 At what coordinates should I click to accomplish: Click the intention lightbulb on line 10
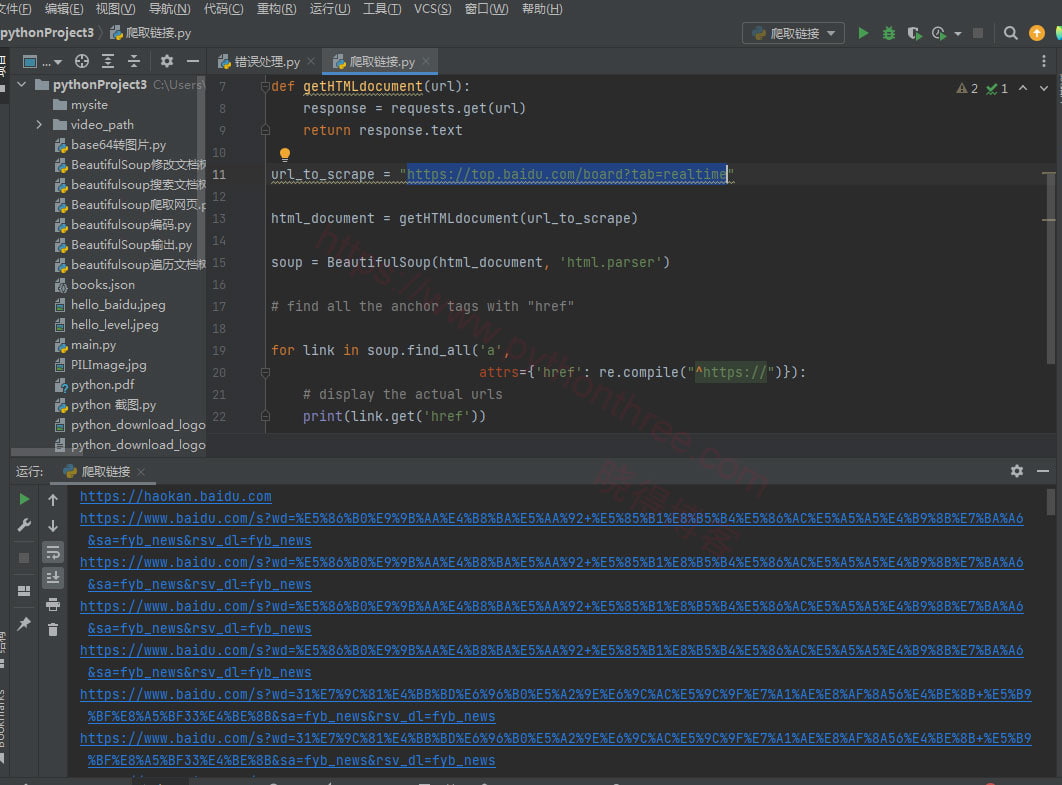(284, 155)
